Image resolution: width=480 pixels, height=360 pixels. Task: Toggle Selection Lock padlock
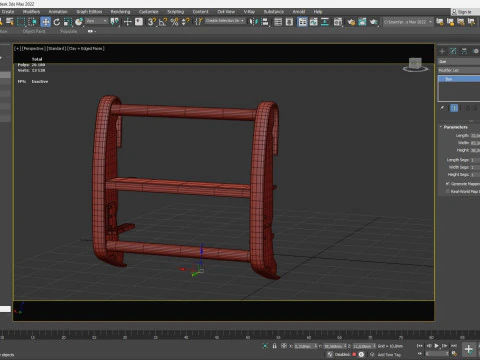point(274,346)
